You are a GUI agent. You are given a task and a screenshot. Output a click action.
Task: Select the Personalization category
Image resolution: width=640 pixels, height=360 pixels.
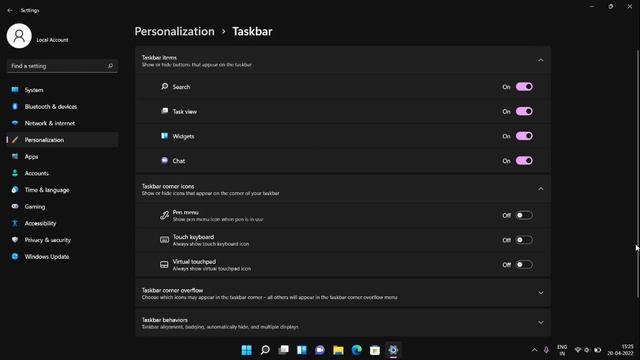62,140
